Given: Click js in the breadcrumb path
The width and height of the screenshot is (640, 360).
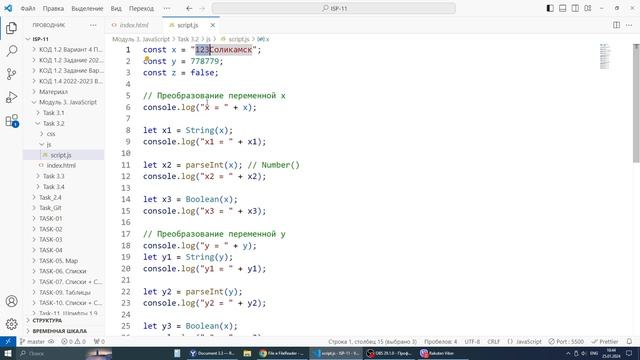Looking at the screenshot, I should (x=208, y=39).
